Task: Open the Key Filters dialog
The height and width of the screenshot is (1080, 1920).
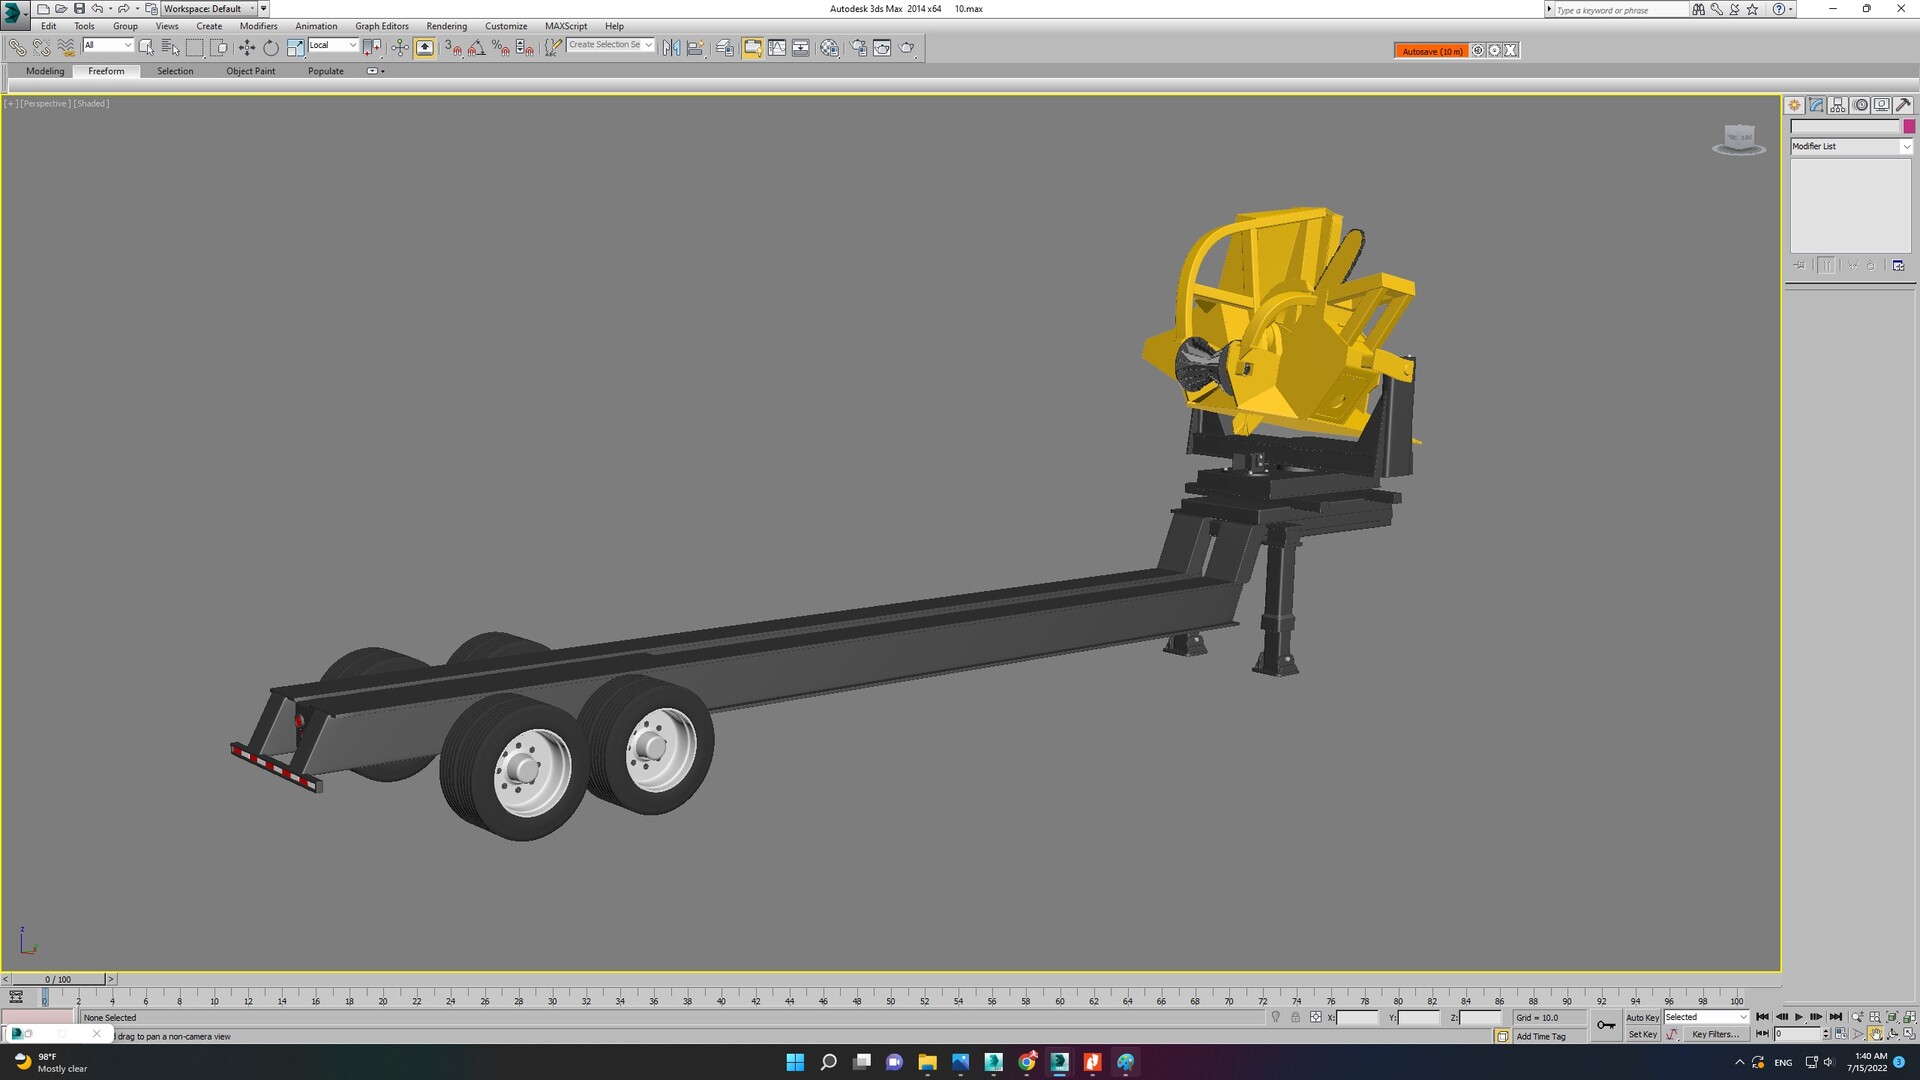Action: tap(1716, 1034)
